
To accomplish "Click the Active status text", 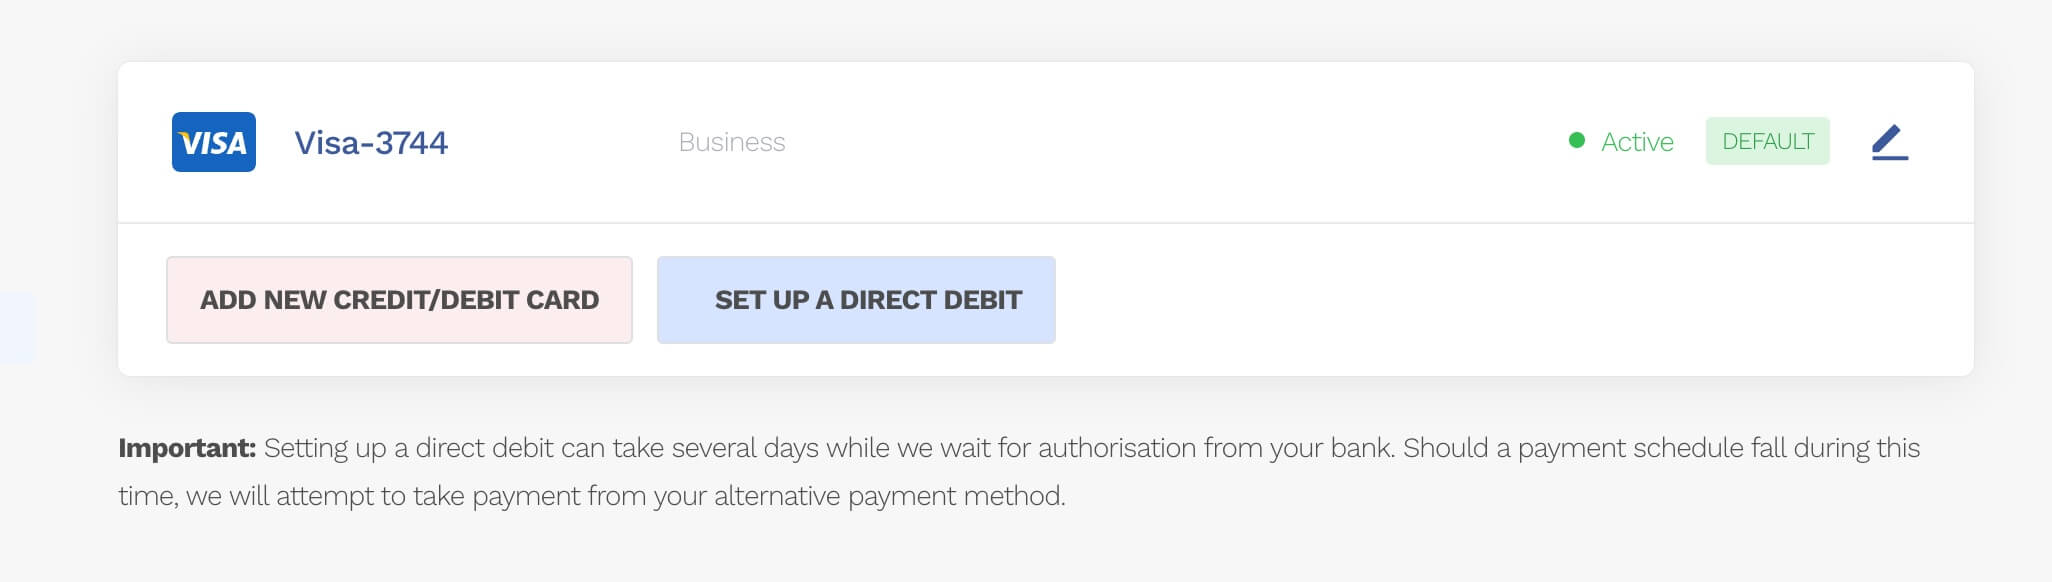I will [1637, 142].
